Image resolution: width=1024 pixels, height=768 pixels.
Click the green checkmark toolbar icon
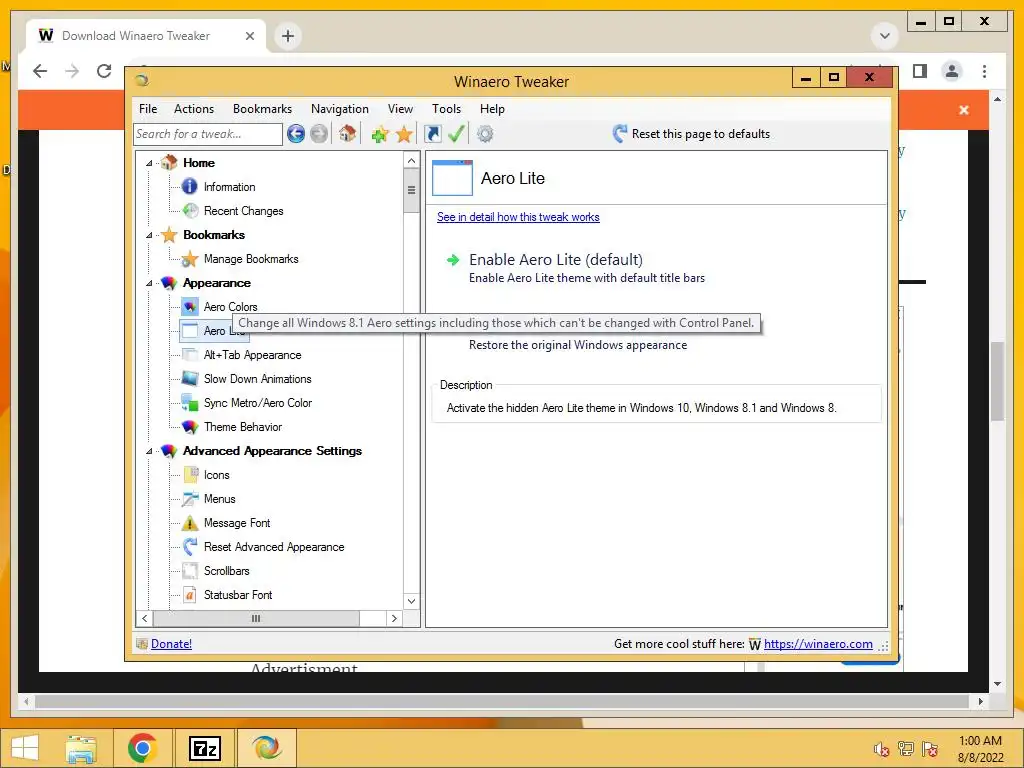pyautogui.click(x=456, y=134)
